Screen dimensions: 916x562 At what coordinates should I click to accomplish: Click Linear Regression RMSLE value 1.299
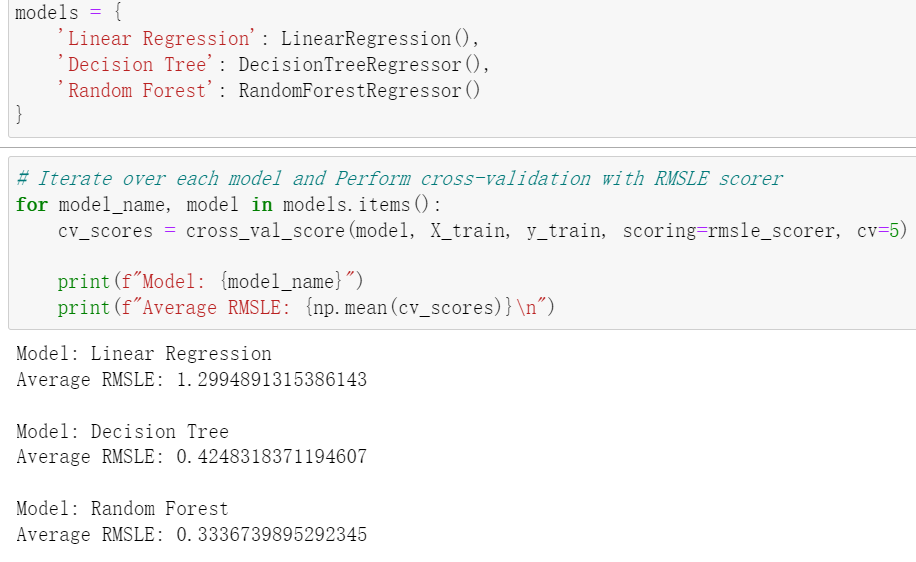pos(272,380)
